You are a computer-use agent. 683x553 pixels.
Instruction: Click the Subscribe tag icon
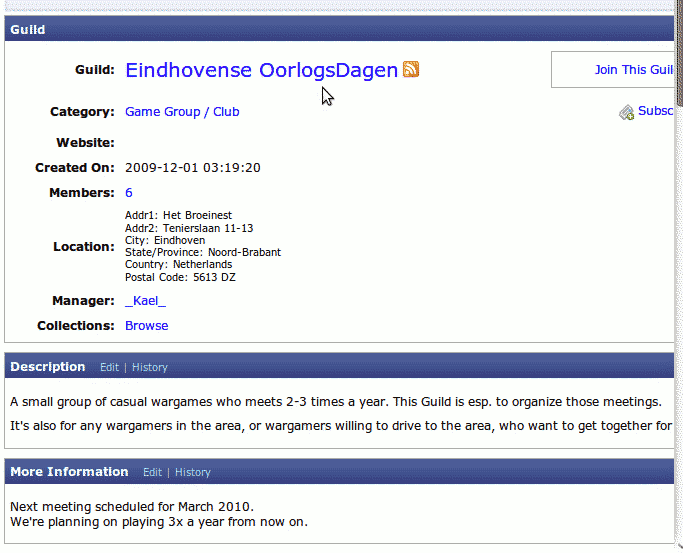tap(626, 112)
